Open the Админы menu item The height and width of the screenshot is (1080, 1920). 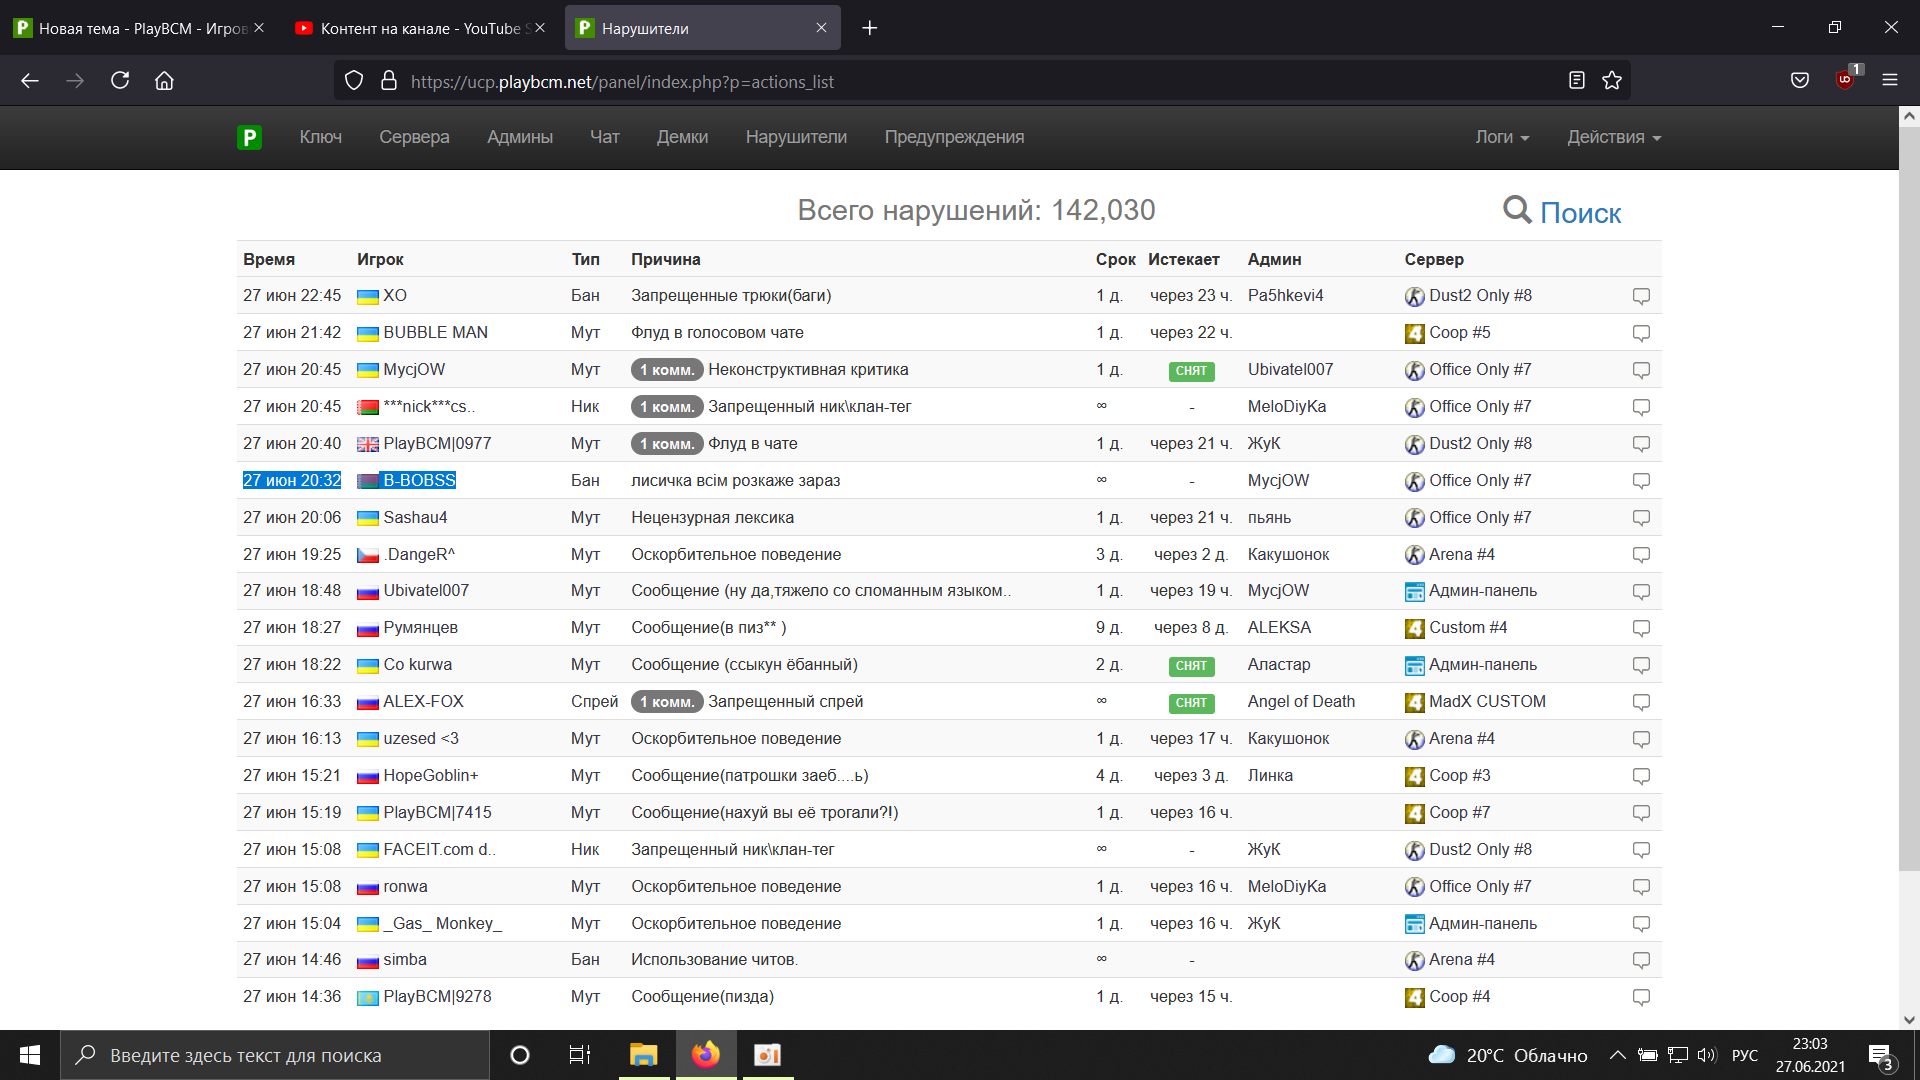coord(520,137)
